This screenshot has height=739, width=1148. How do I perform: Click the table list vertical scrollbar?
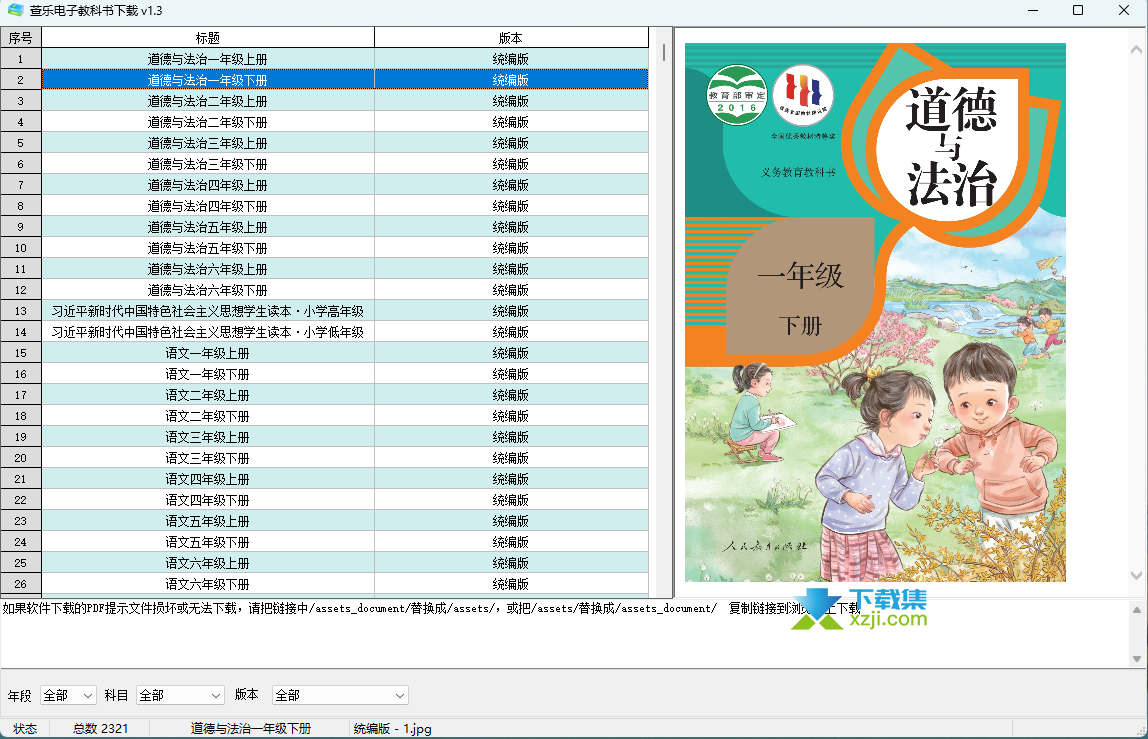[664, 313]
